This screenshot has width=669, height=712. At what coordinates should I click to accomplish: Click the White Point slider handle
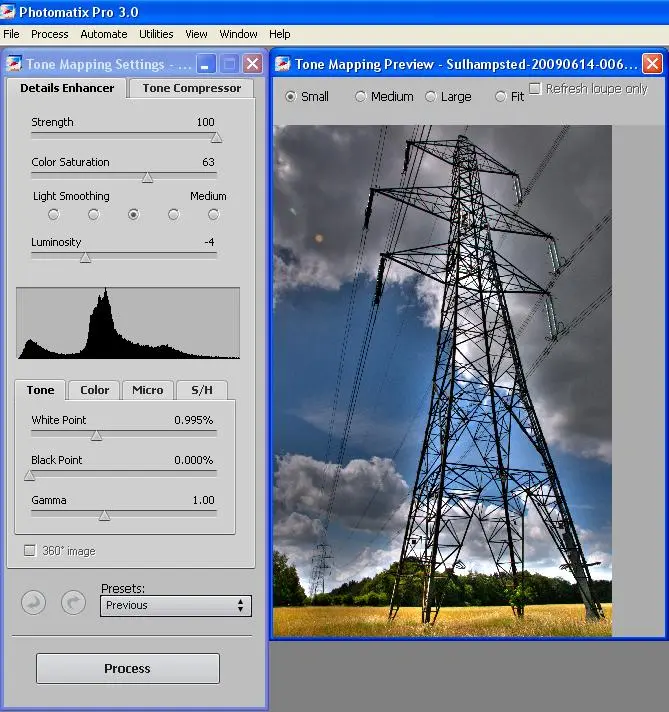pyautogui.click(x=96, y=435)
